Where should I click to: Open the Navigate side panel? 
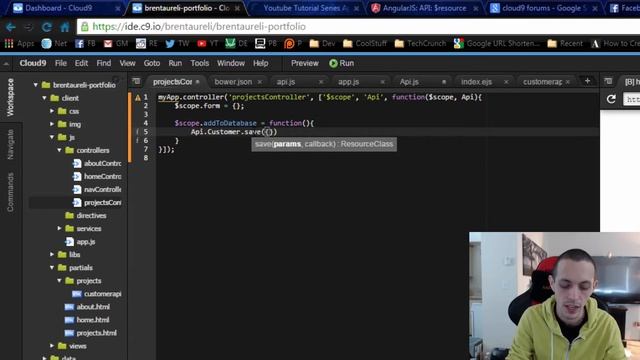click(11, 144)
